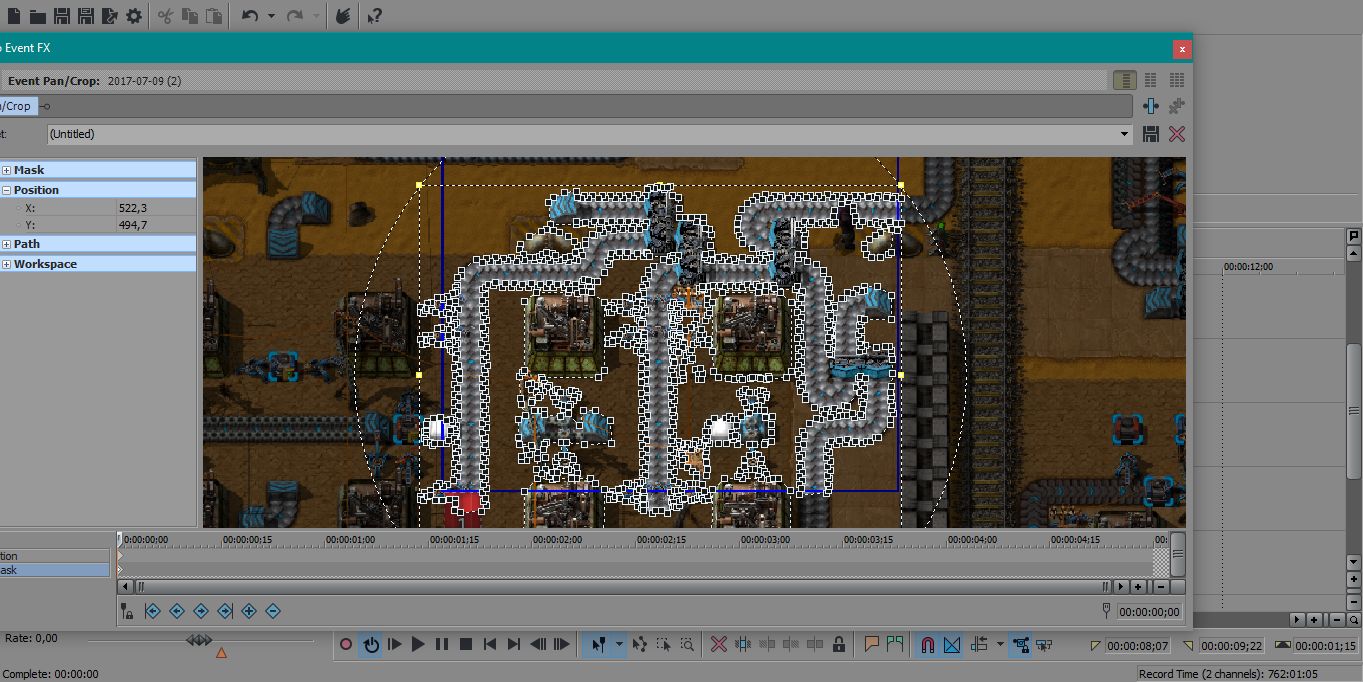This screenshot has width=1363, height=682.
Task: Click the playback Rate slider
Action: [x=200, y=641]
